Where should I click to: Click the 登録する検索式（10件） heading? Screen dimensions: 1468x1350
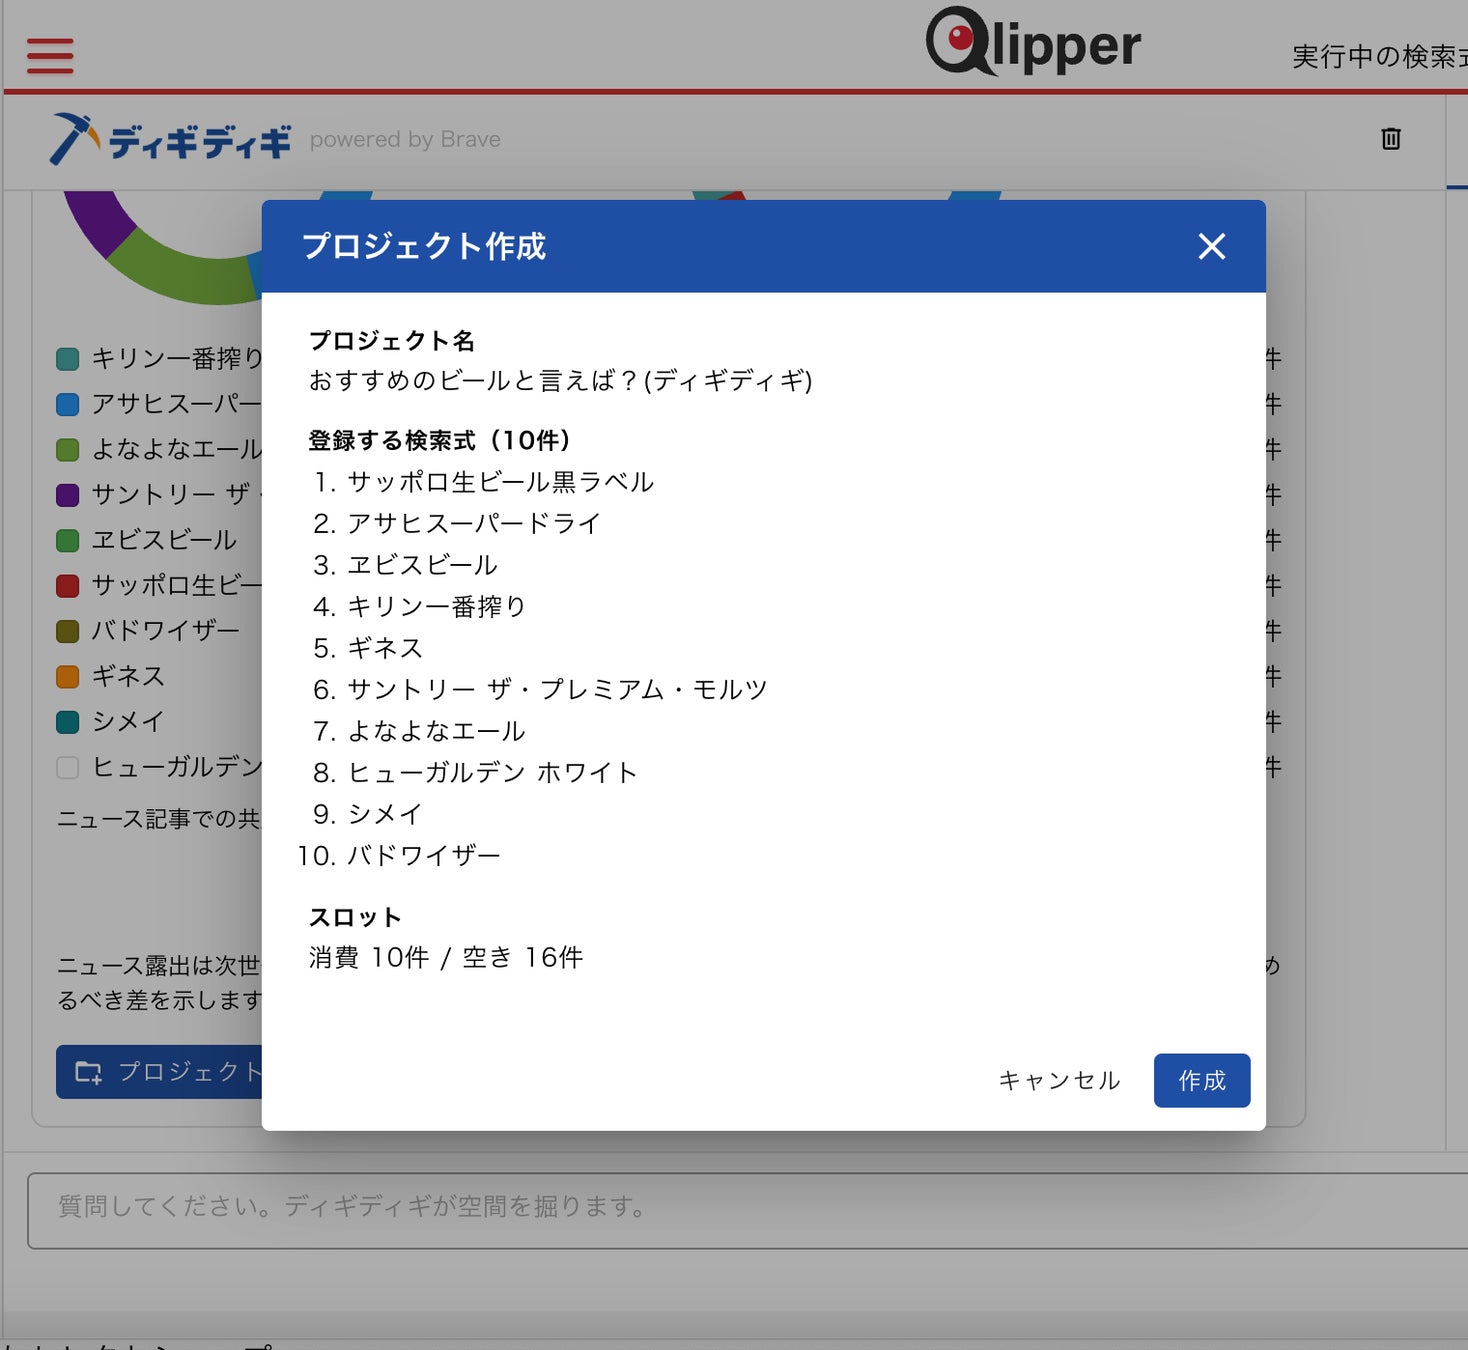439,440
